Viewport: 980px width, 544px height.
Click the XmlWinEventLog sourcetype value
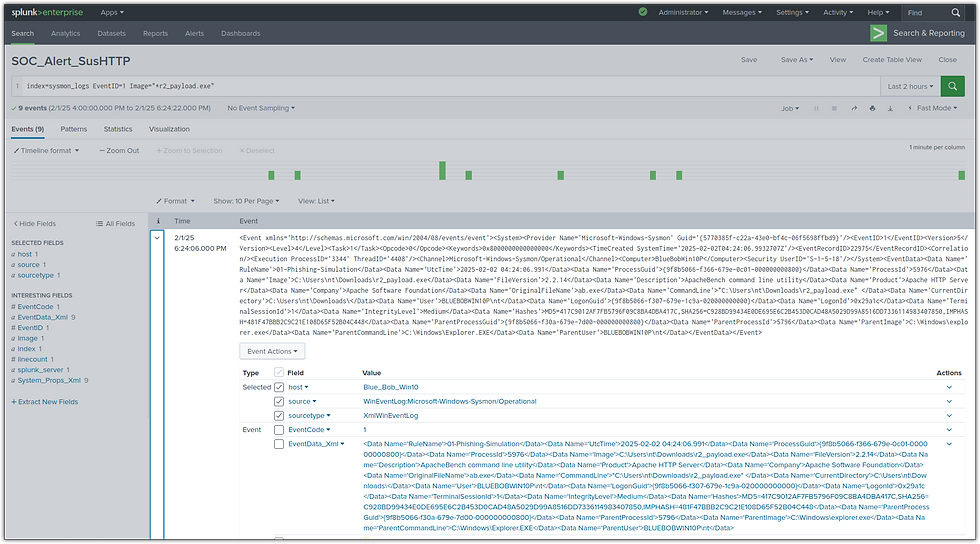point(391,415)
